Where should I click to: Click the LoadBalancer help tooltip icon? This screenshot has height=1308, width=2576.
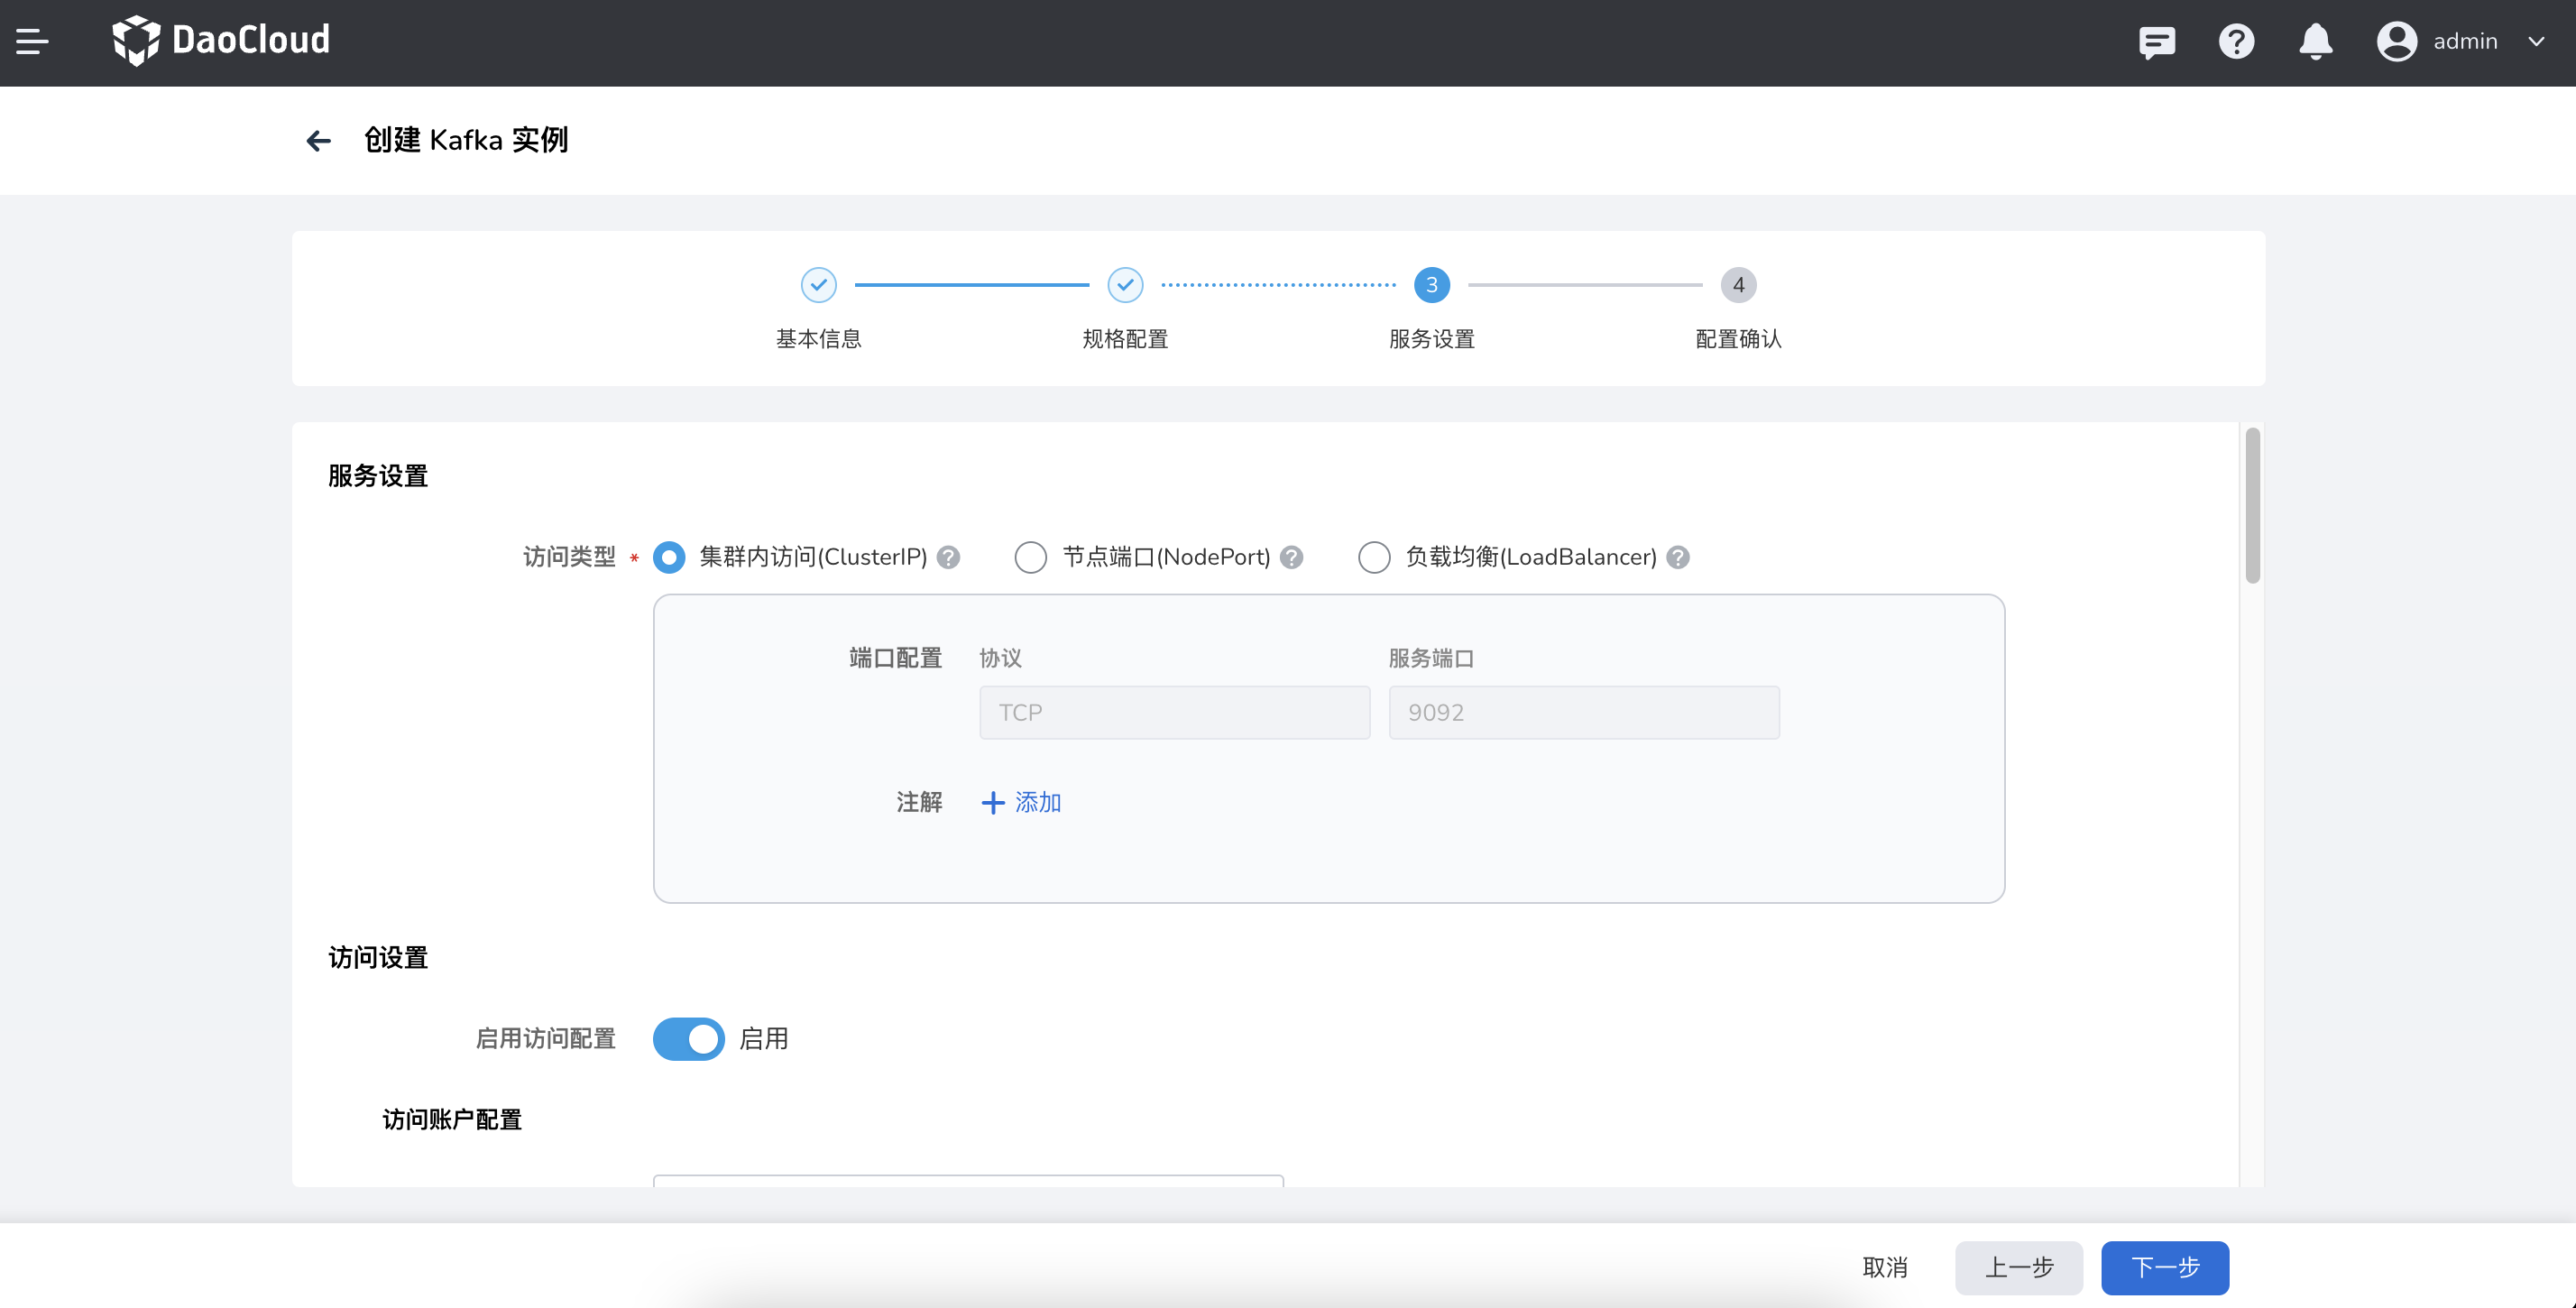tap(1678, 558)
